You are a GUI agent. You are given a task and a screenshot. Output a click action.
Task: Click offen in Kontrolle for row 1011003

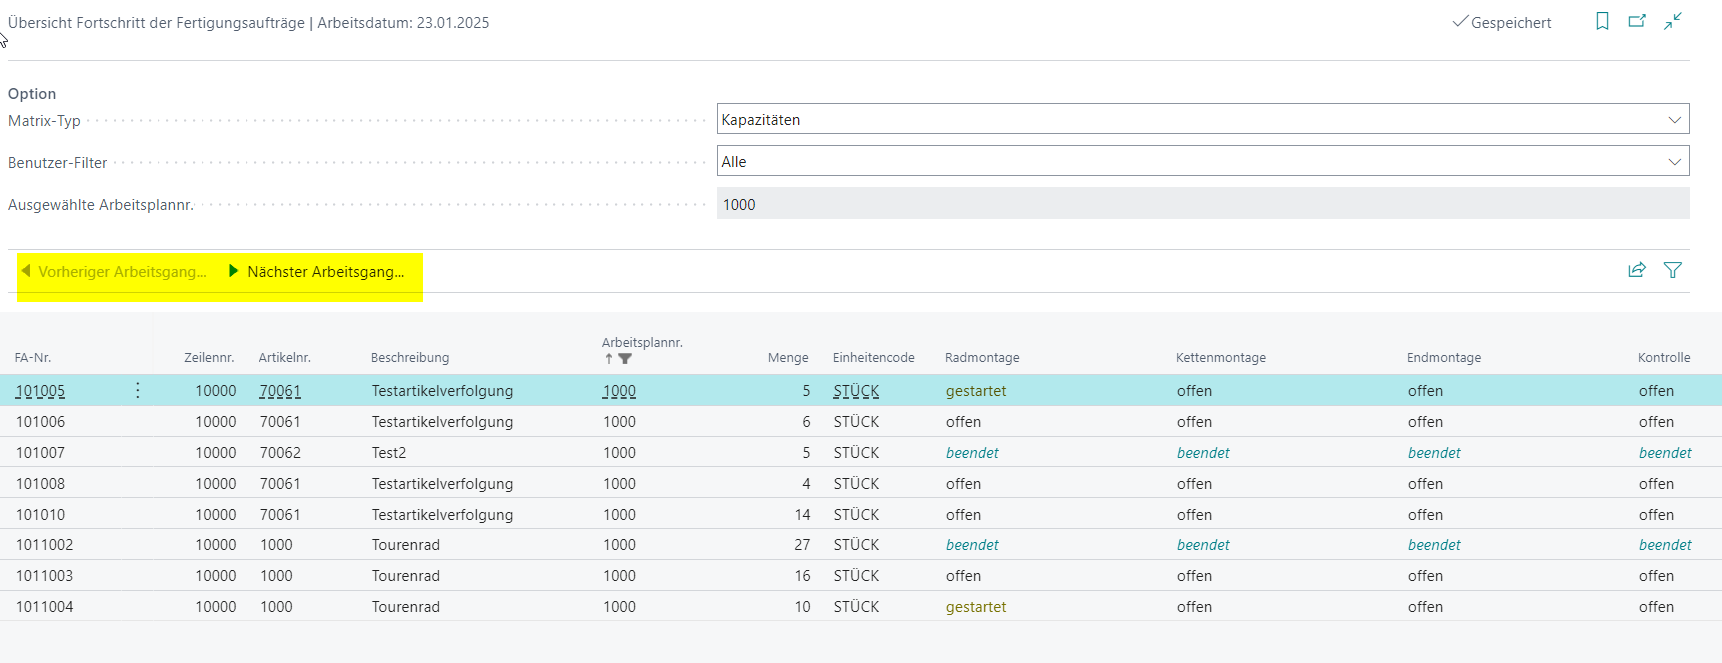[1656, 576]
